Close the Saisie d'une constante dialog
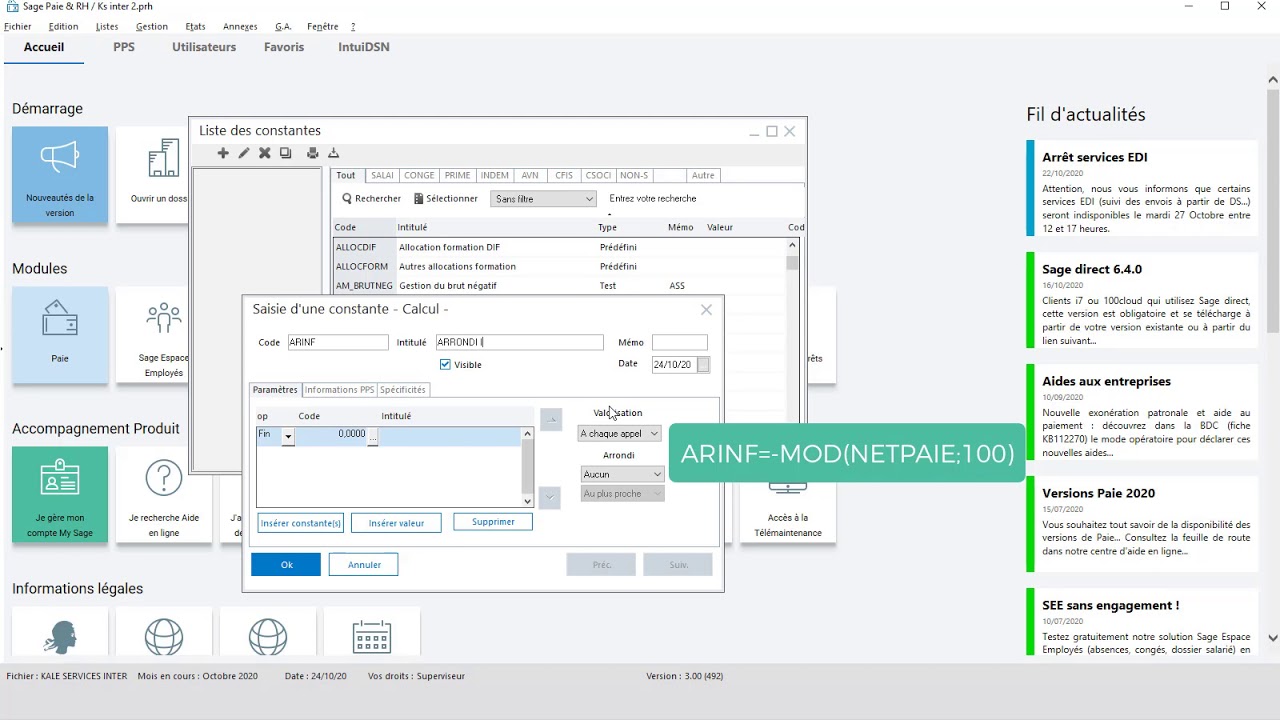 (707, 310)
